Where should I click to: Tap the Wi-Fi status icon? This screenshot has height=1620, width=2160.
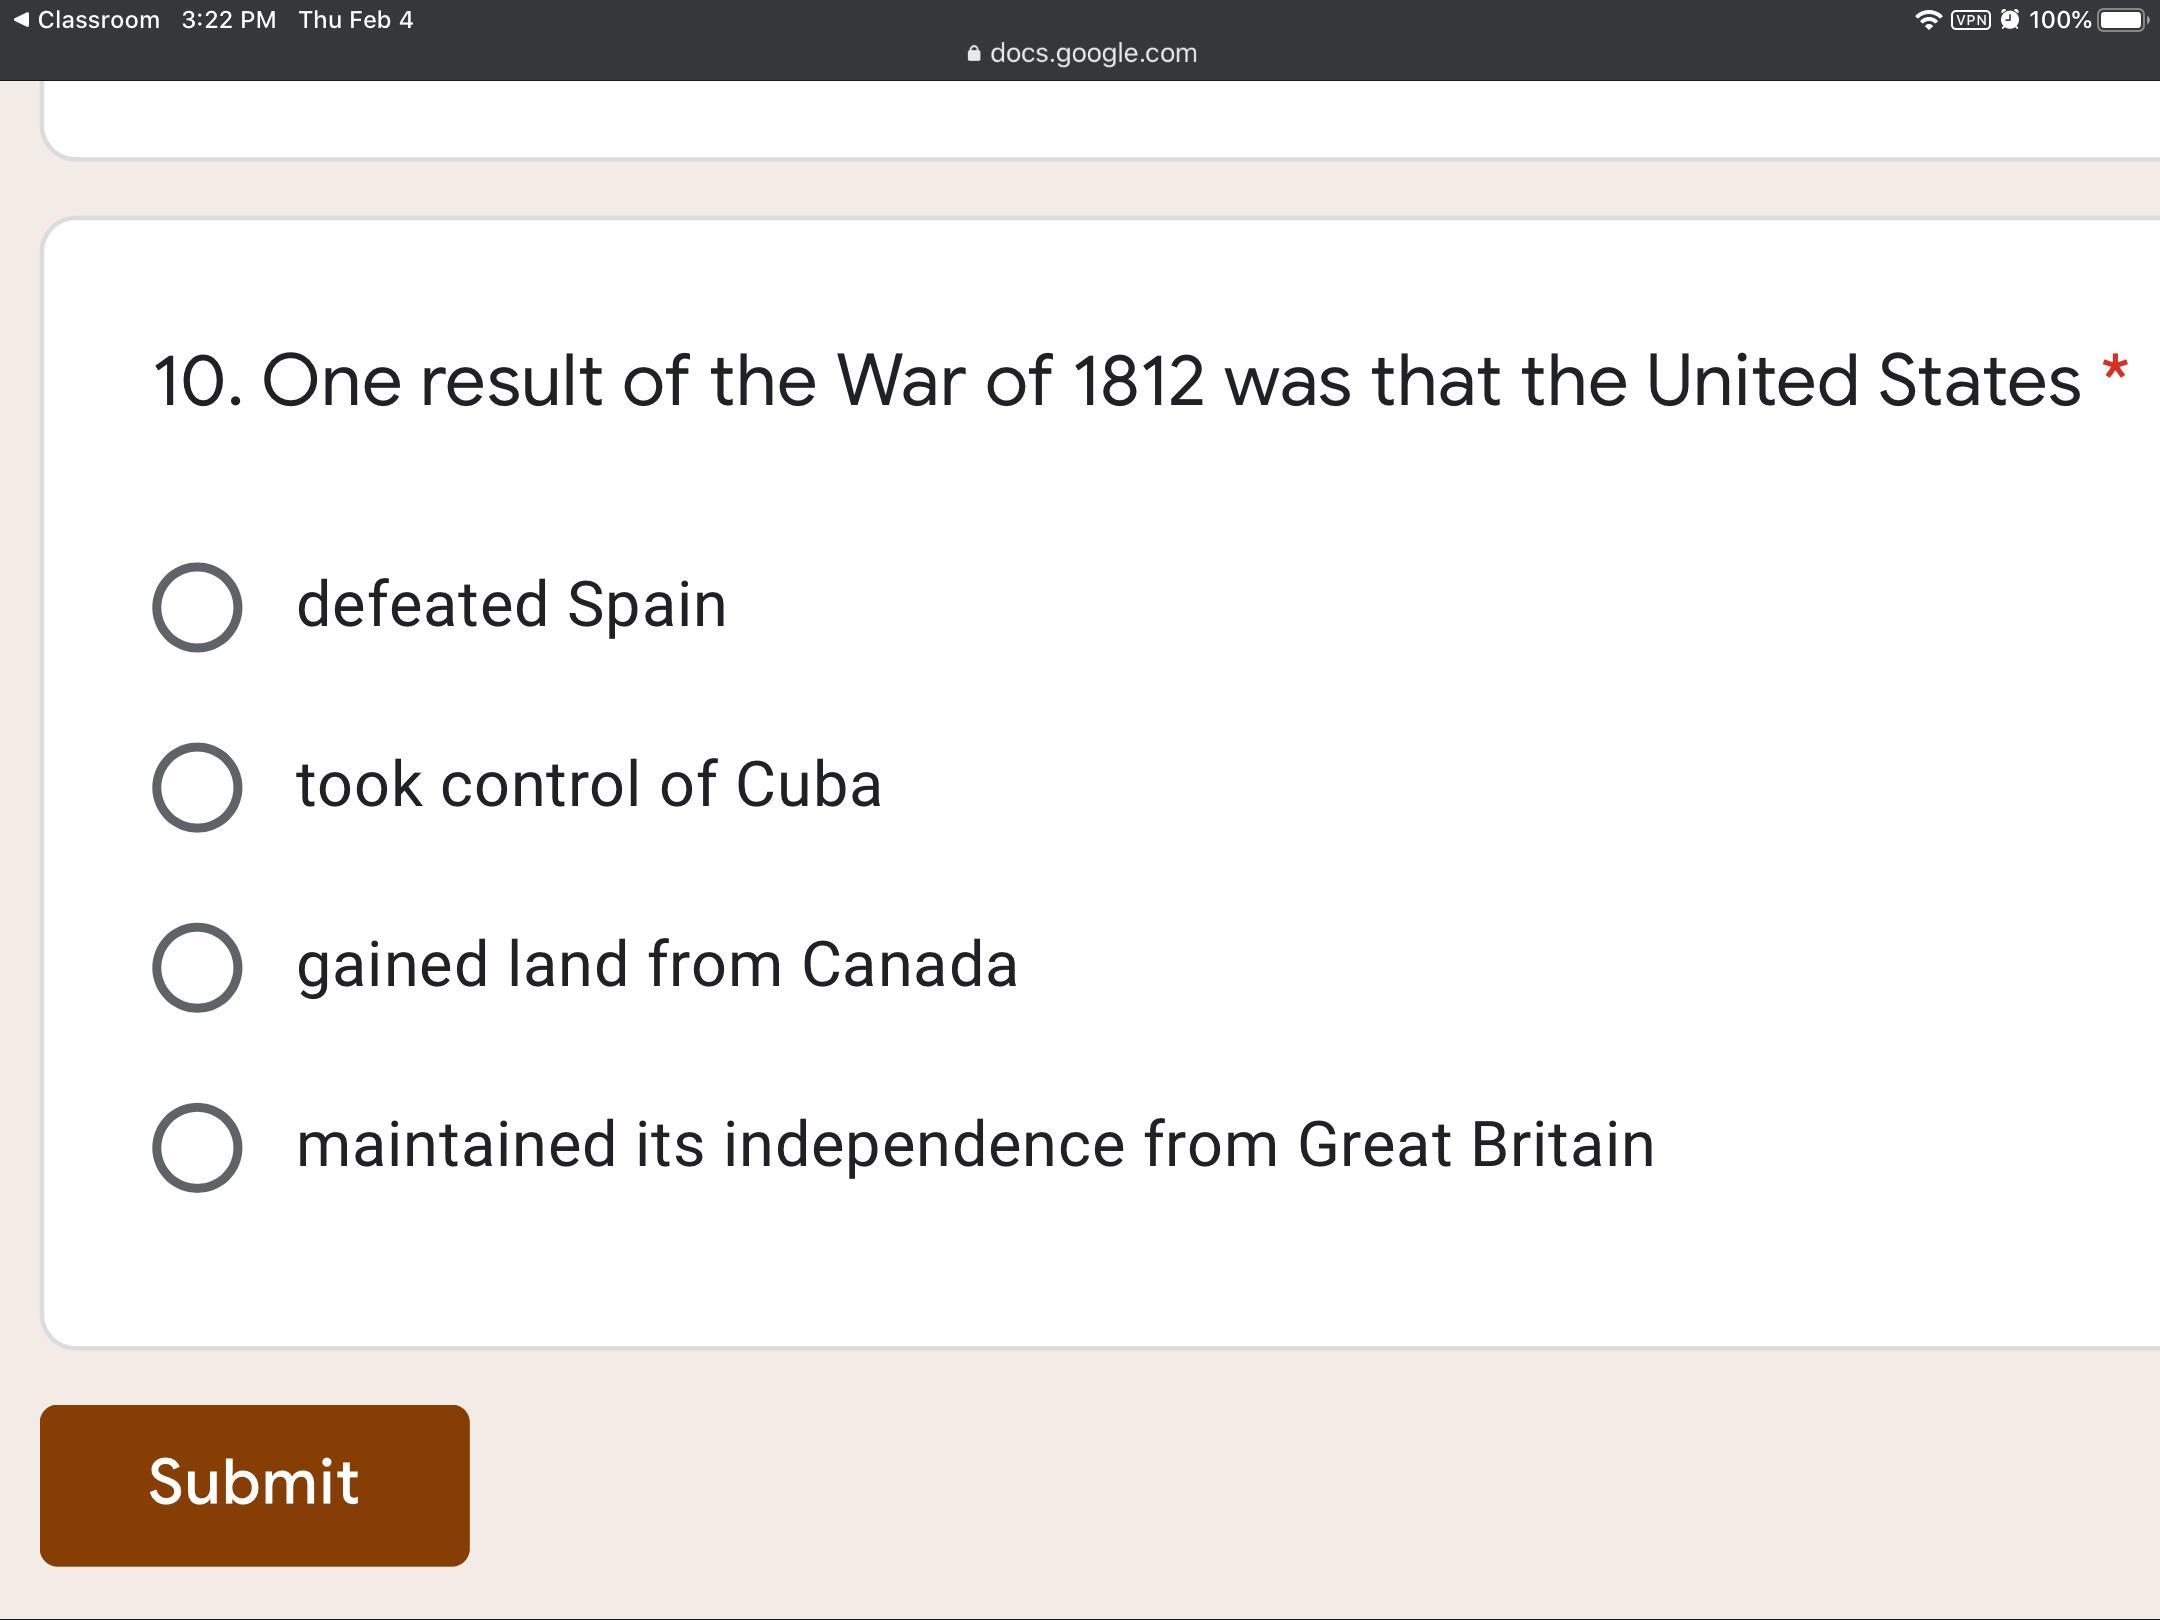click(1928, 20)
